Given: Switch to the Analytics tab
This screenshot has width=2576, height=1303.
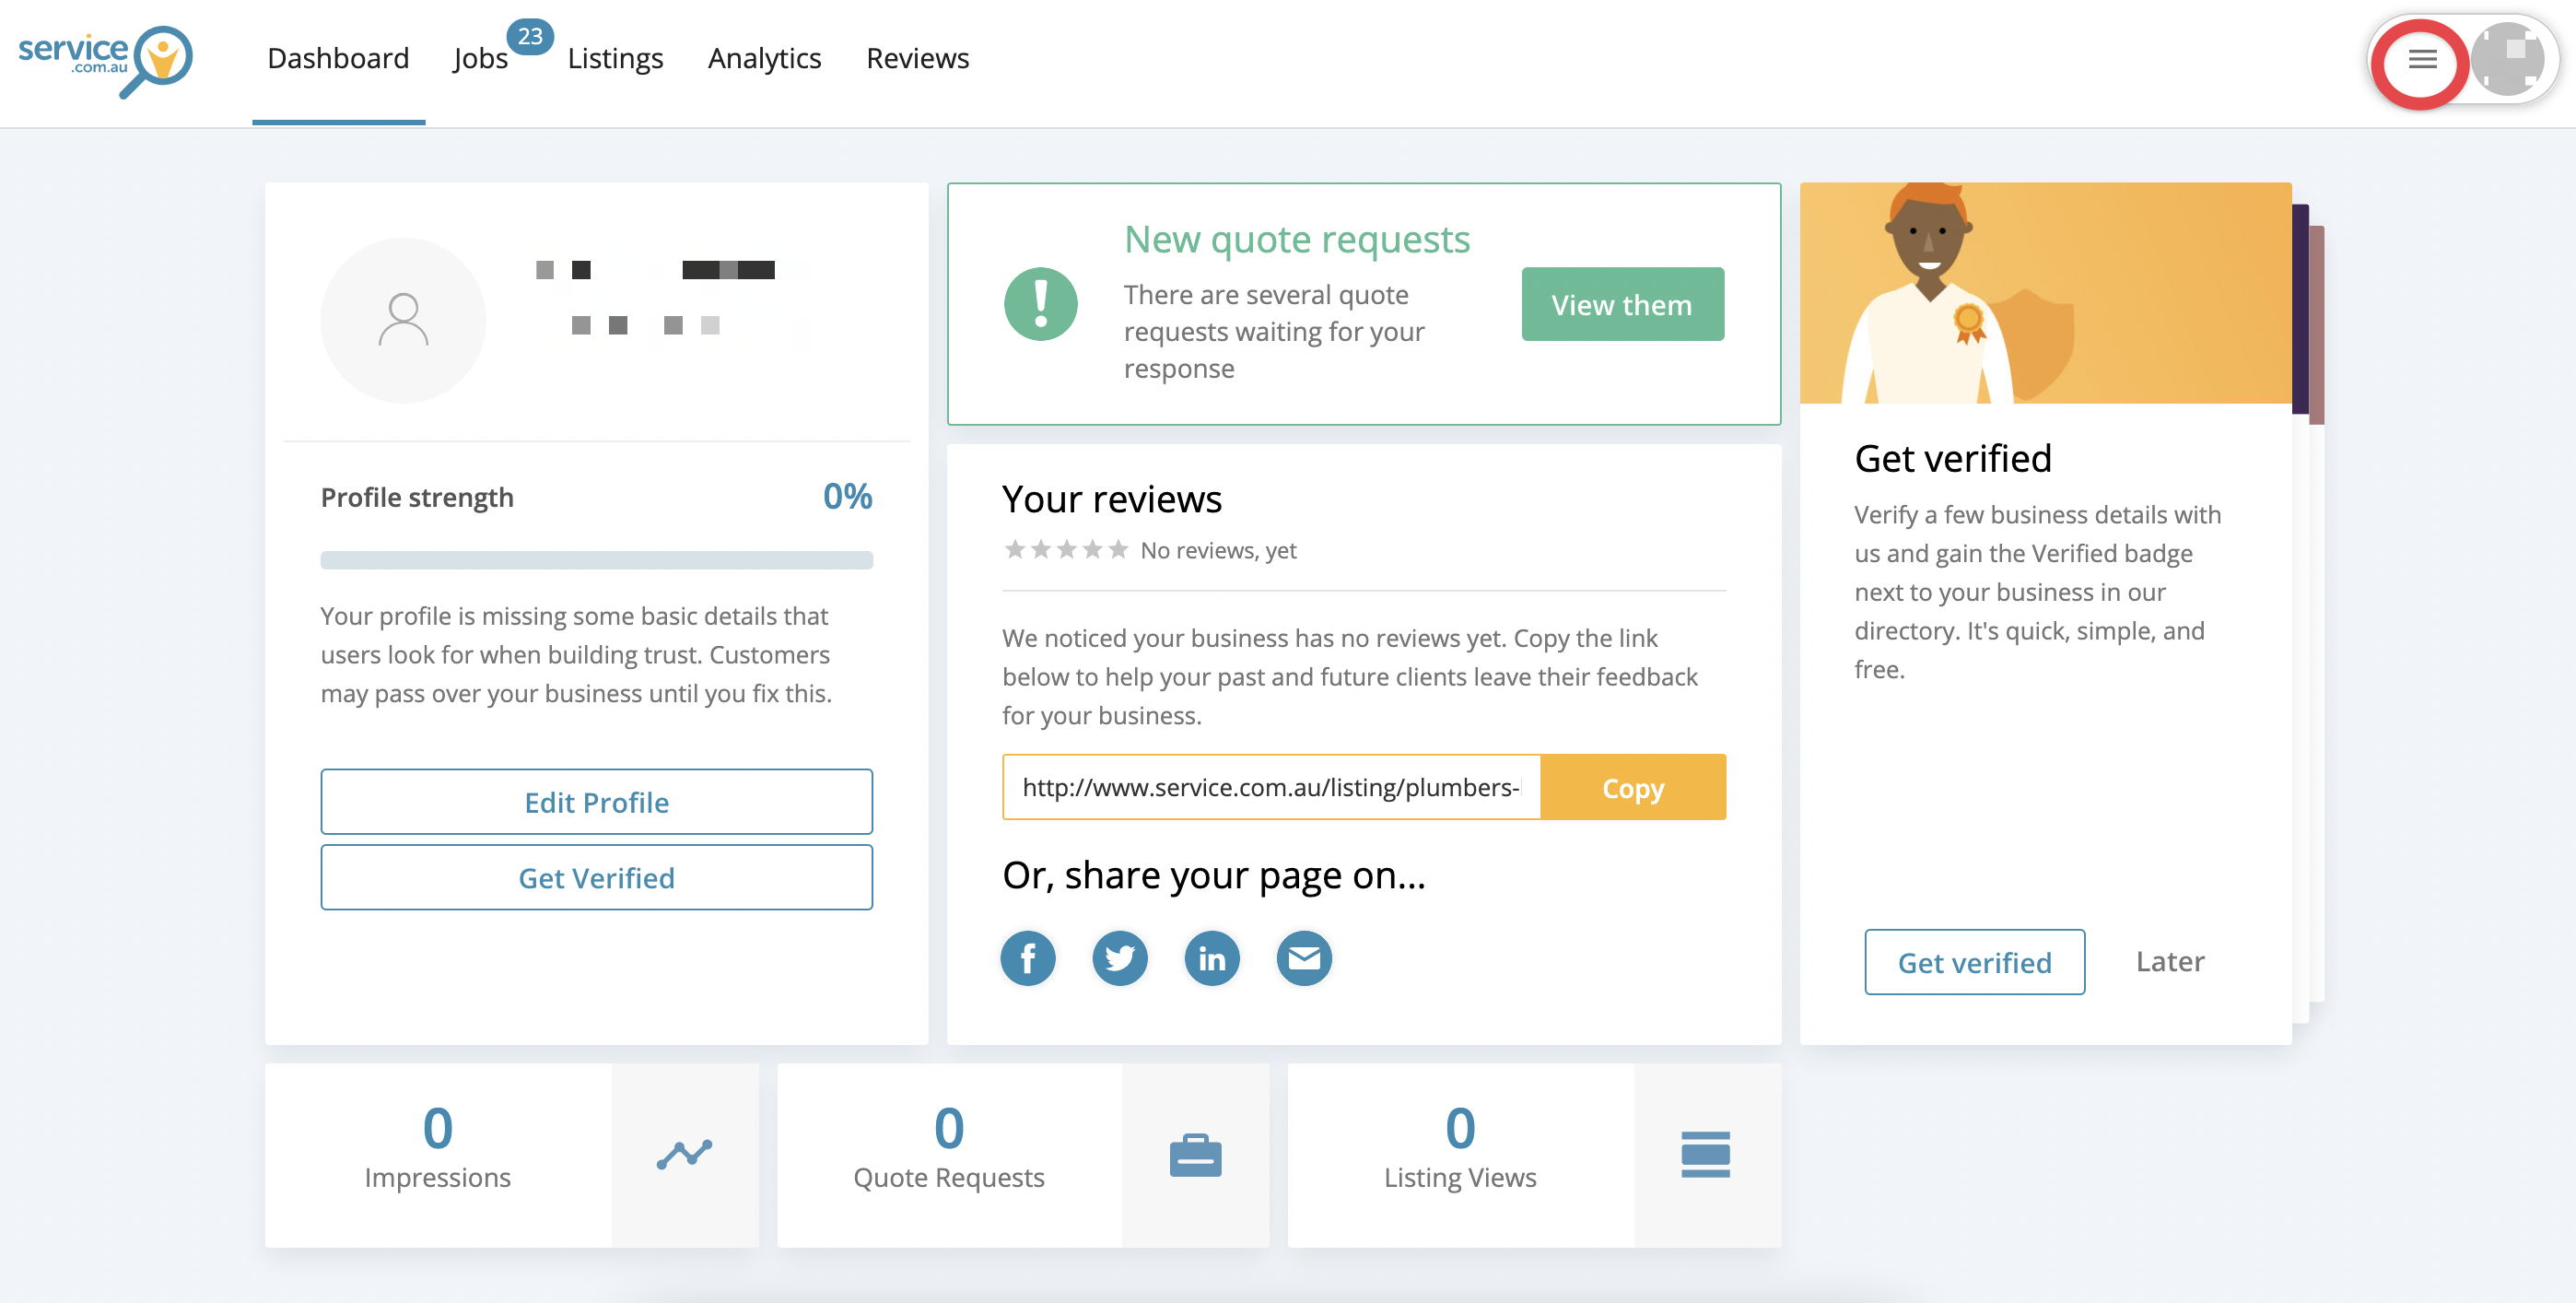Looking at the screenshot, I should pyautogui.click(x=764, y=59).
